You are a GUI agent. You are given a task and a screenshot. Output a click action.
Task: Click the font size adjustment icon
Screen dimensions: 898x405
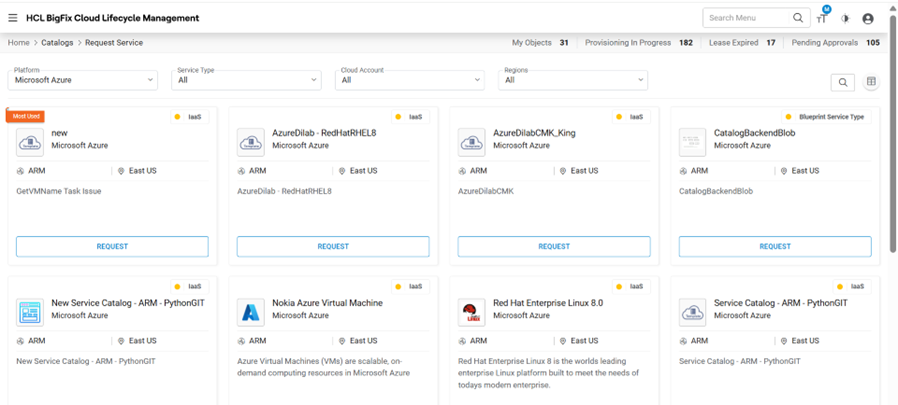coord(822,18)
